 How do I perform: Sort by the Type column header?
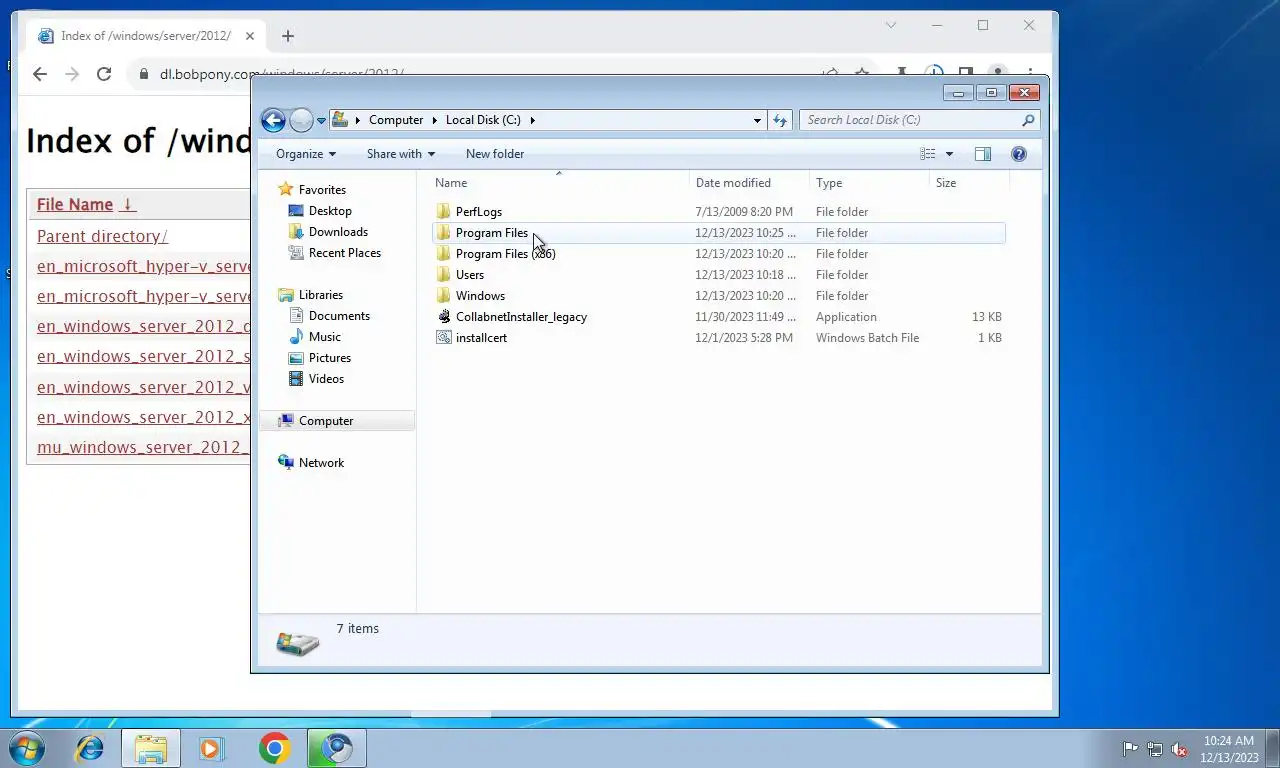pos(869,183)
